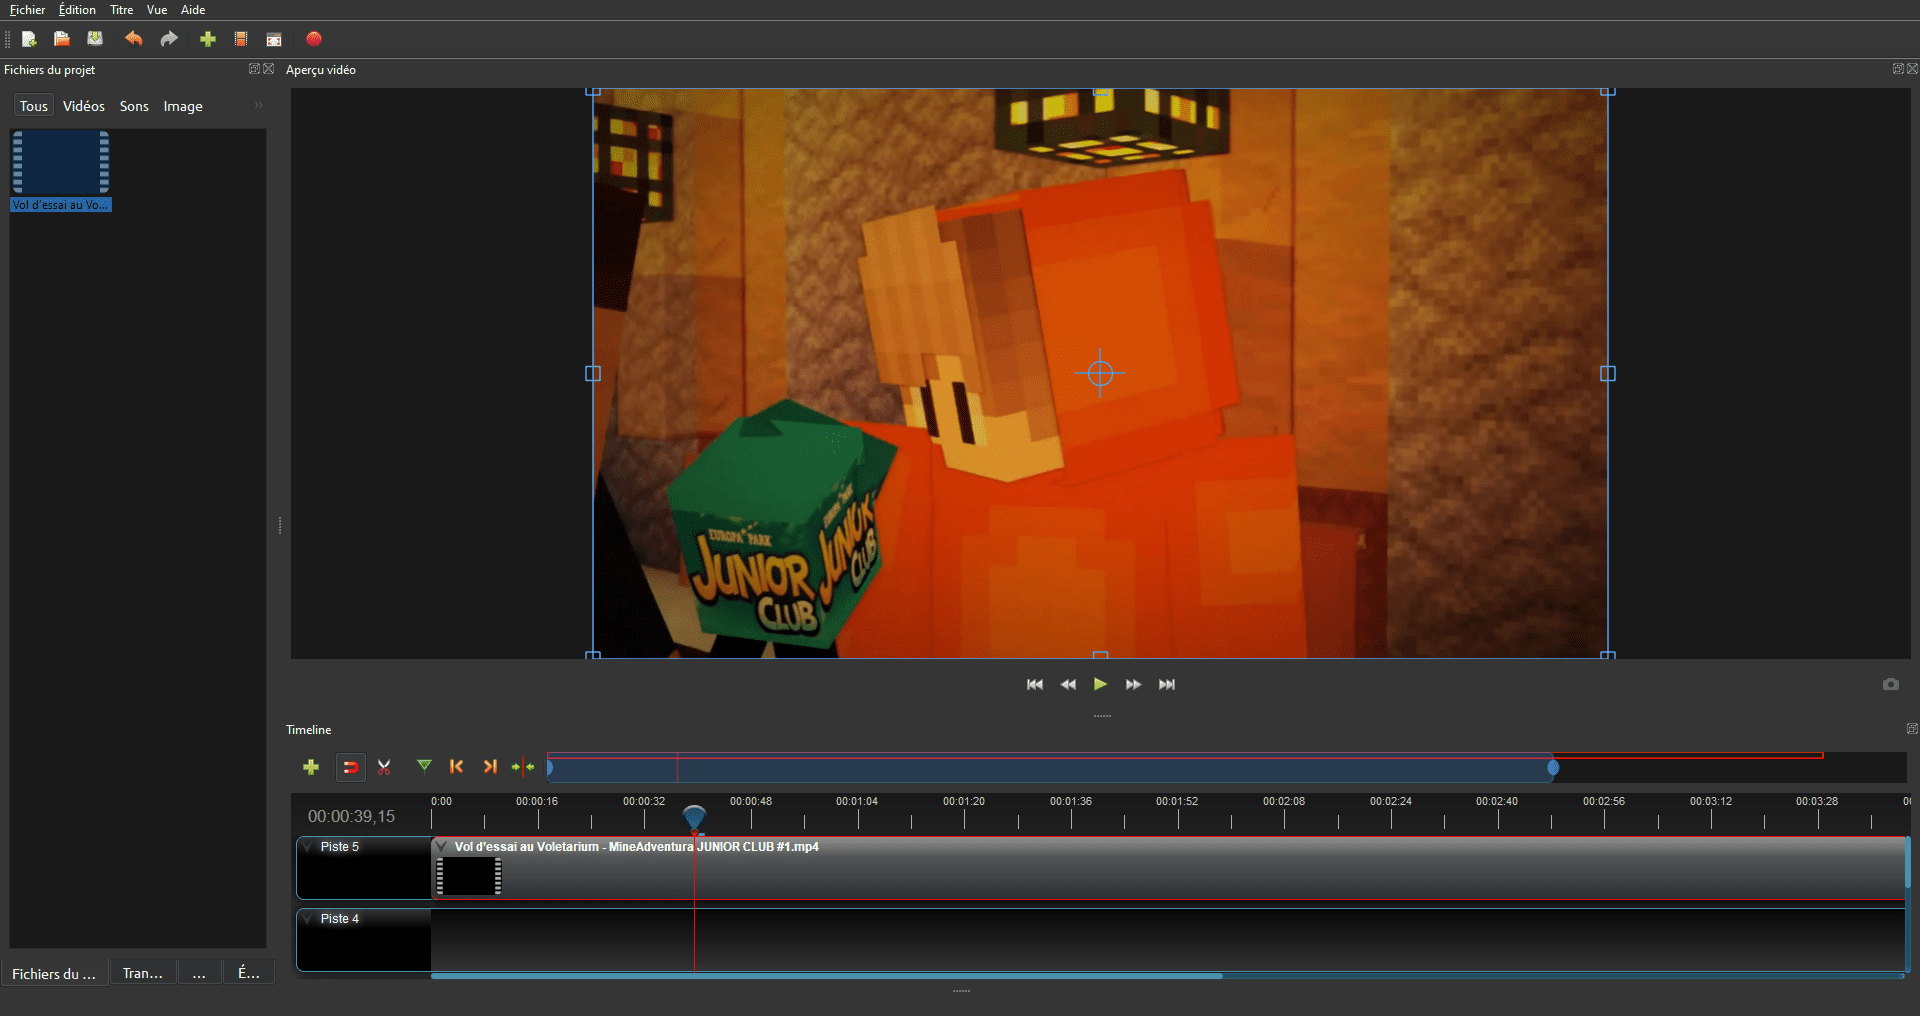Click the center crosshair of the preview transform

pos(1100,373)
